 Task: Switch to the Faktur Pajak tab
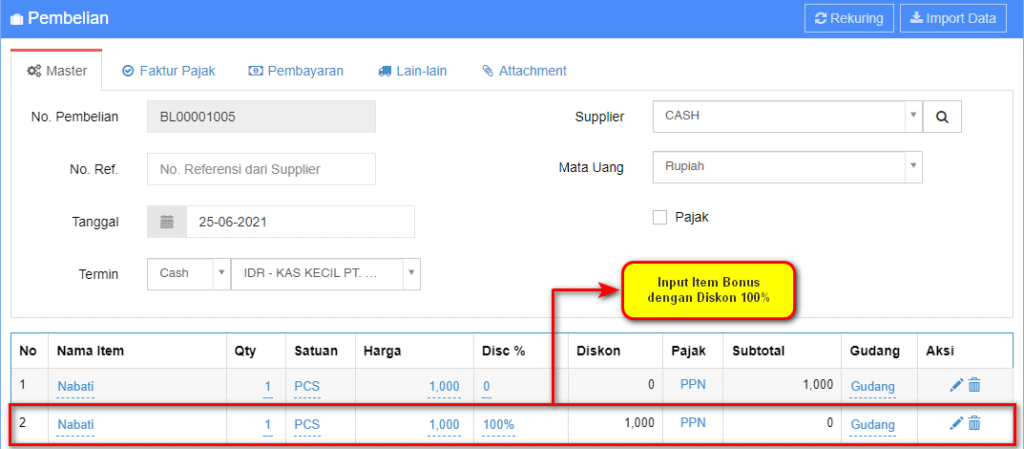click(x=168, y=71)
